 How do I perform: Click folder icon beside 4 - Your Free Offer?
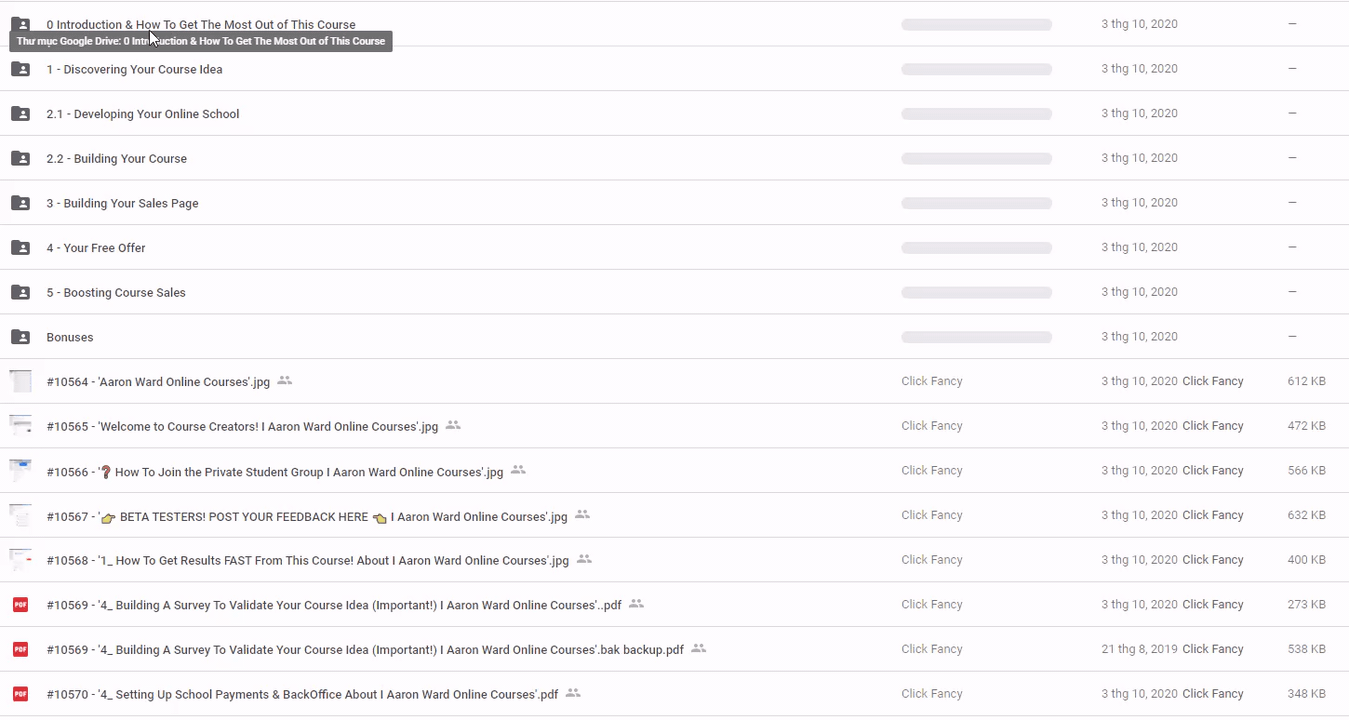(x=20, y=248)
